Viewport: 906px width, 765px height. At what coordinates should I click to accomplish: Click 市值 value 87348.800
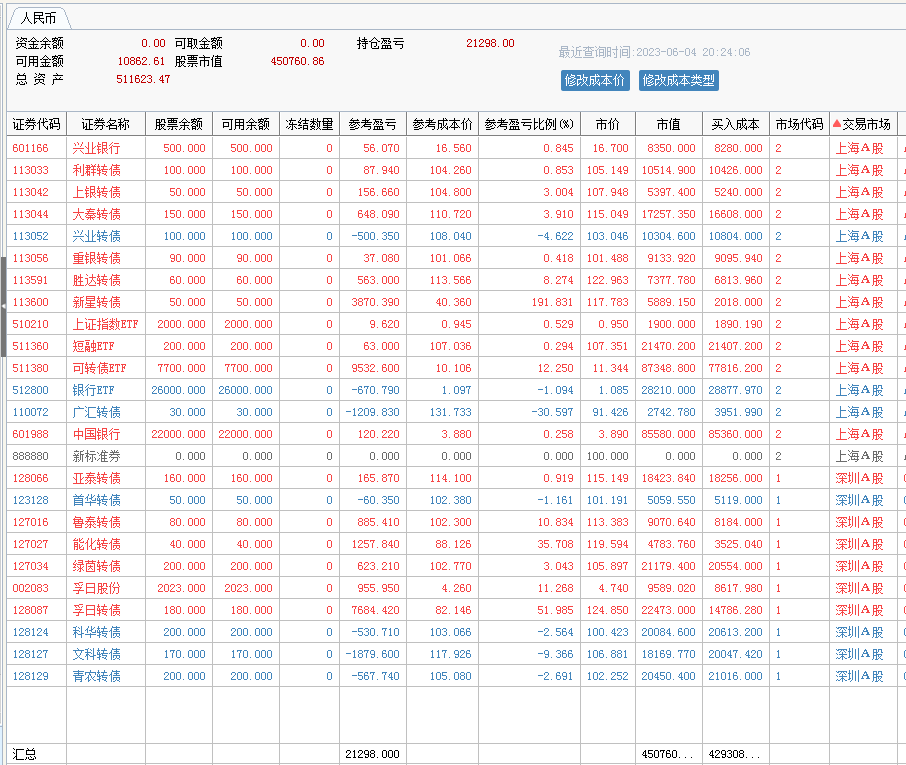(x=669, y=368)
